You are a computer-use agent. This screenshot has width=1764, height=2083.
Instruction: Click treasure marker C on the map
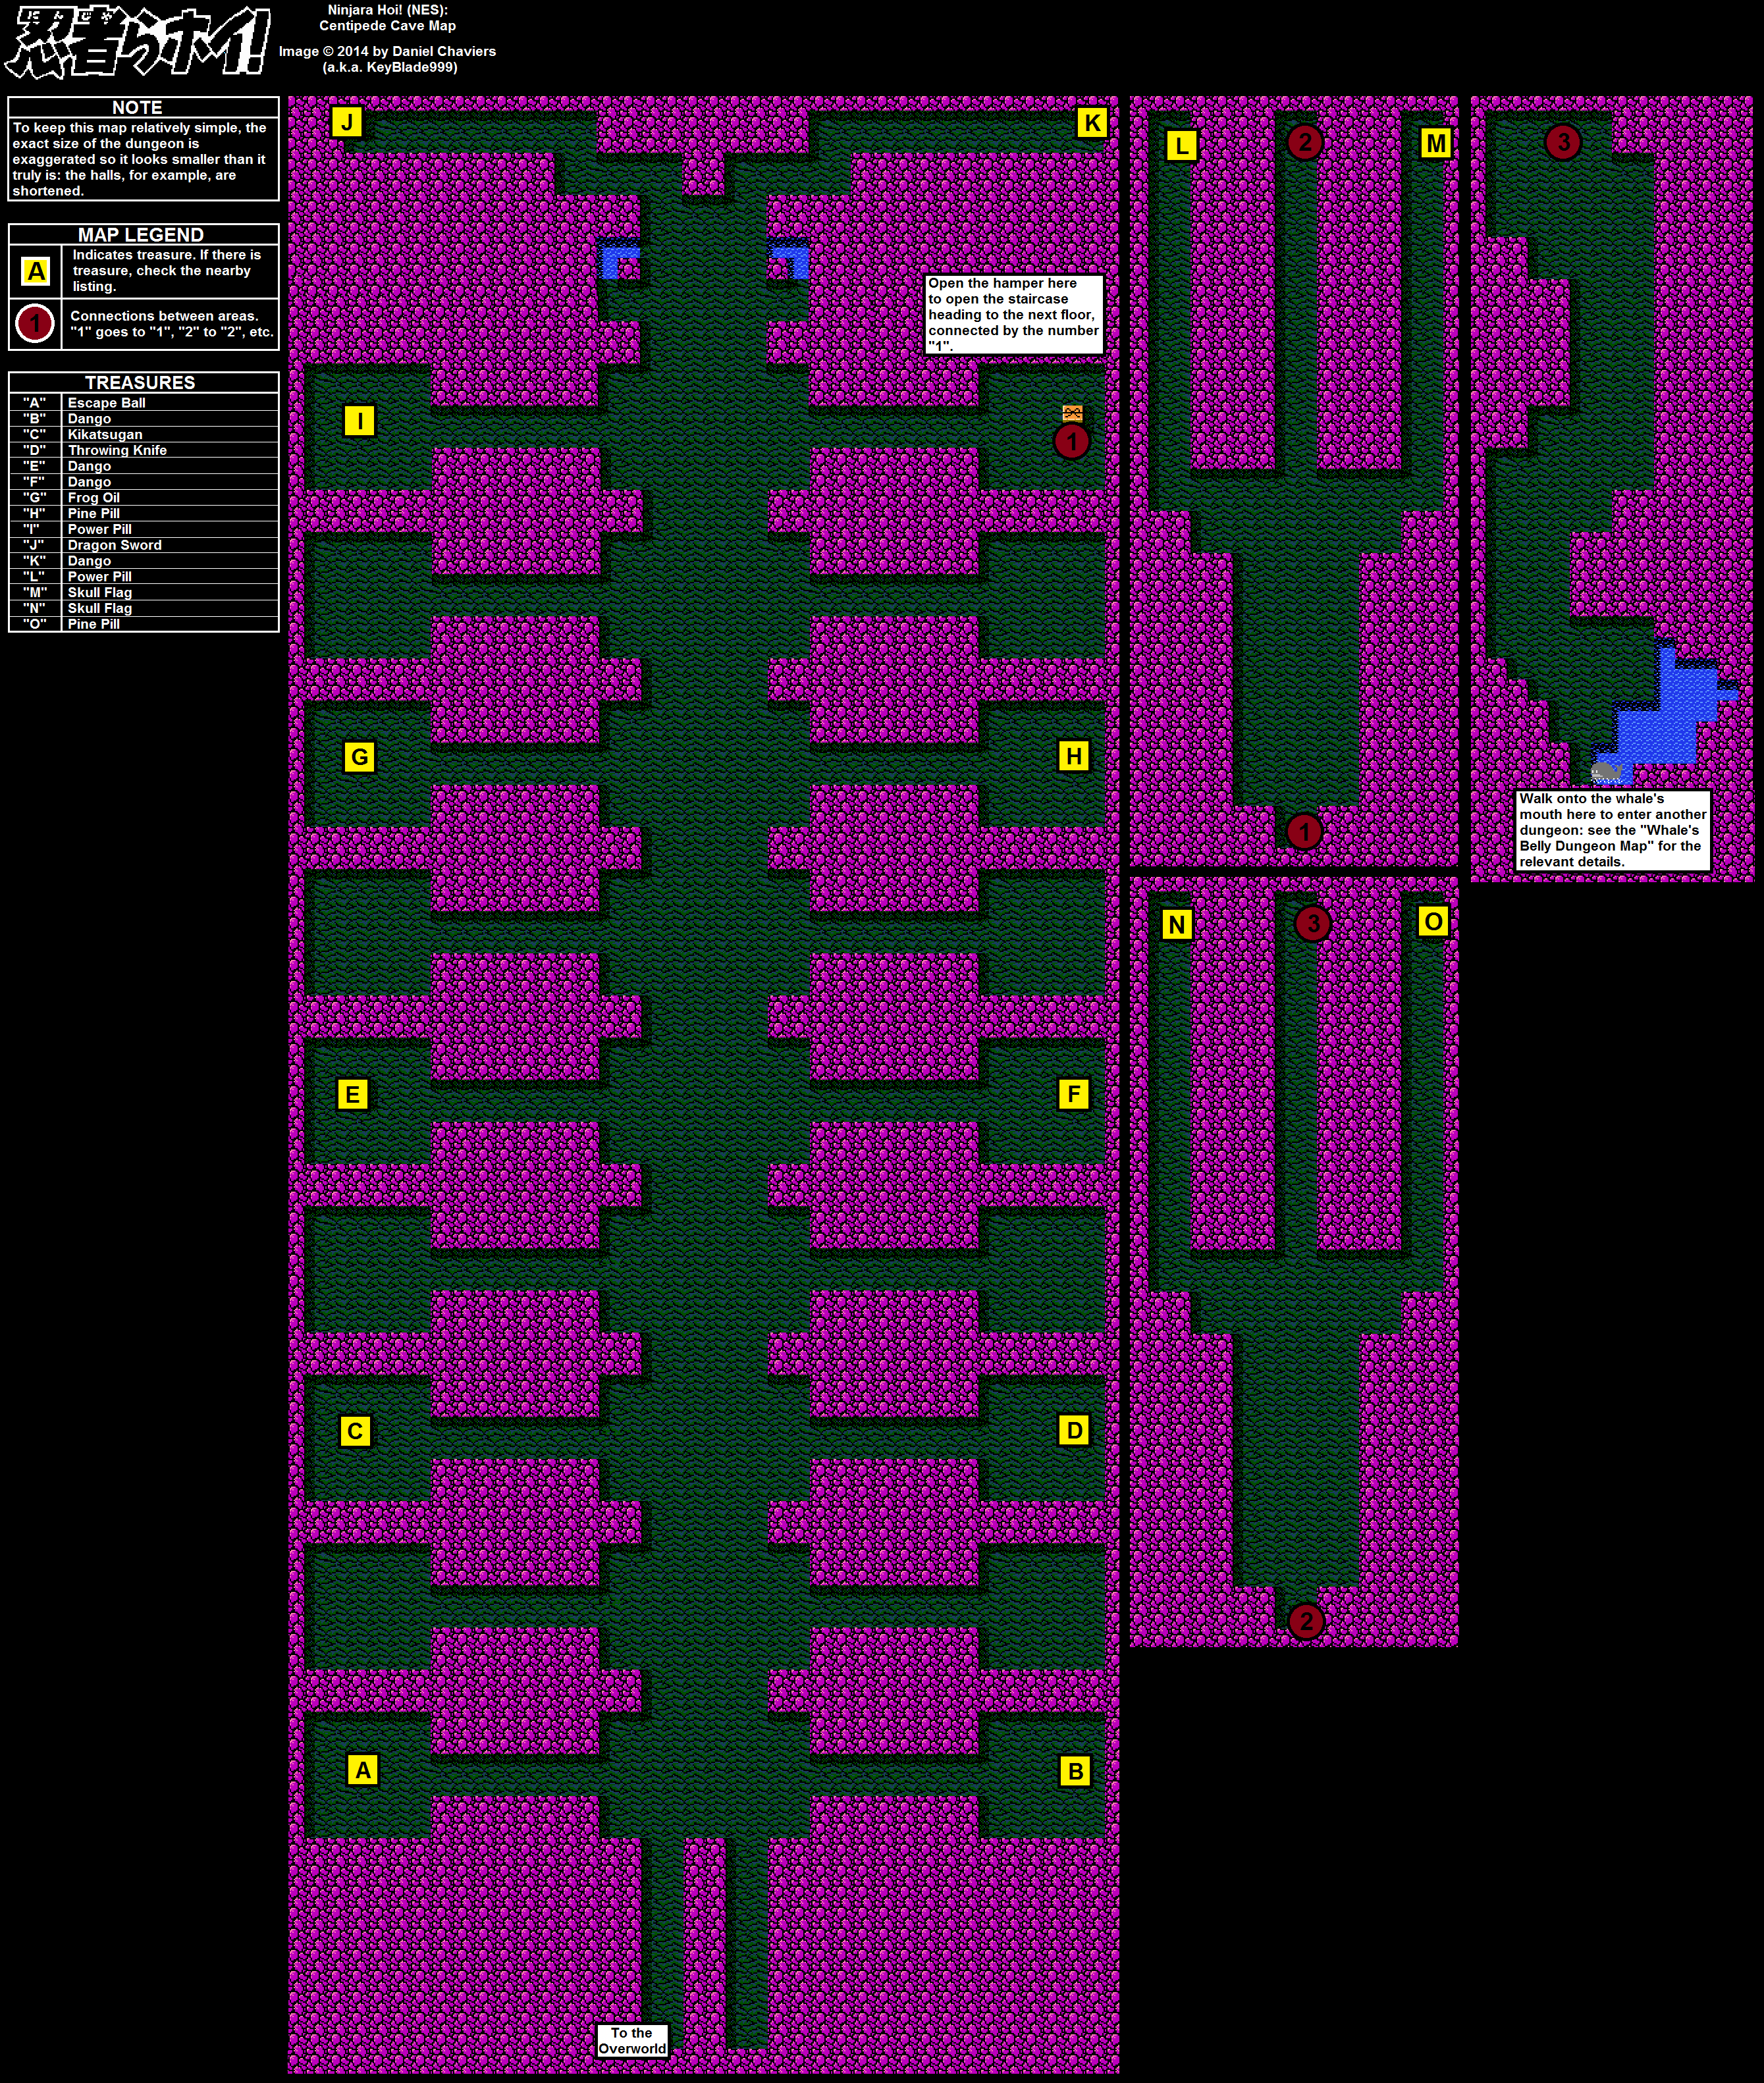point(355,1431)
